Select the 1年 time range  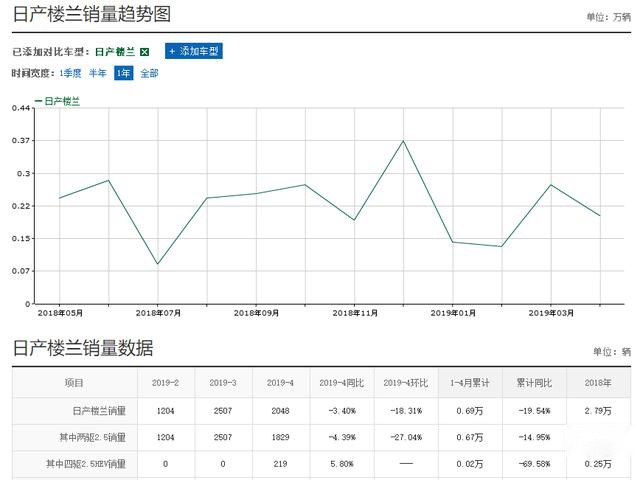tap(124, 73)
